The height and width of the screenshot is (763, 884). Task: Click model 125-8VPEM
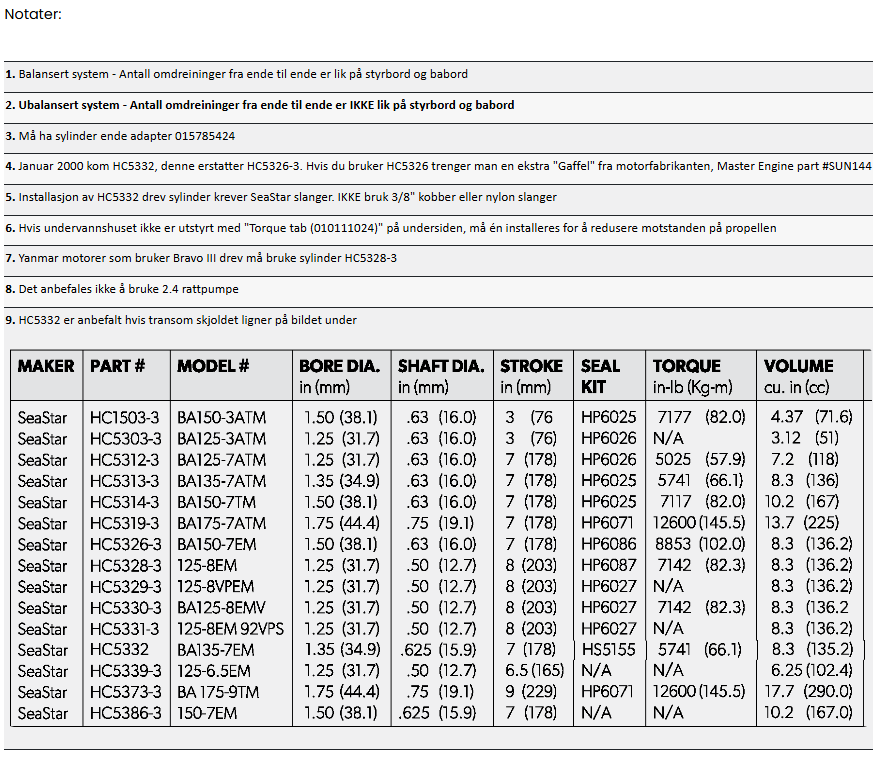click(x=215, y=587)
